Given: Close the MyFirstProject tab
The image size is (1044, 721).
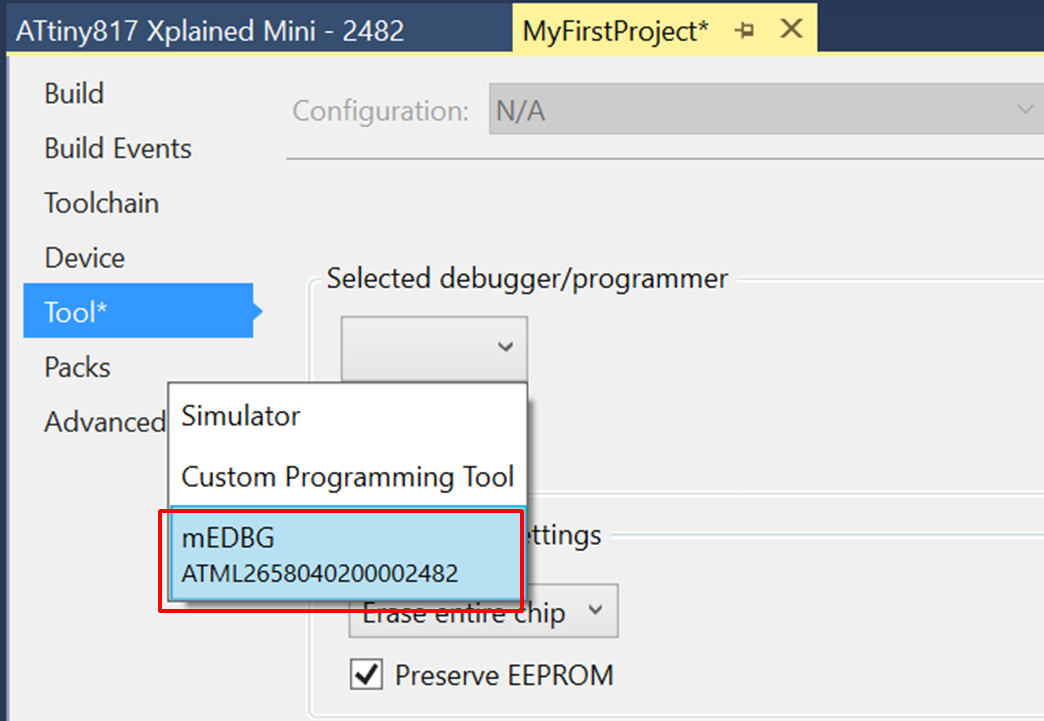Looking at the screenshot, I should (791, 30).
